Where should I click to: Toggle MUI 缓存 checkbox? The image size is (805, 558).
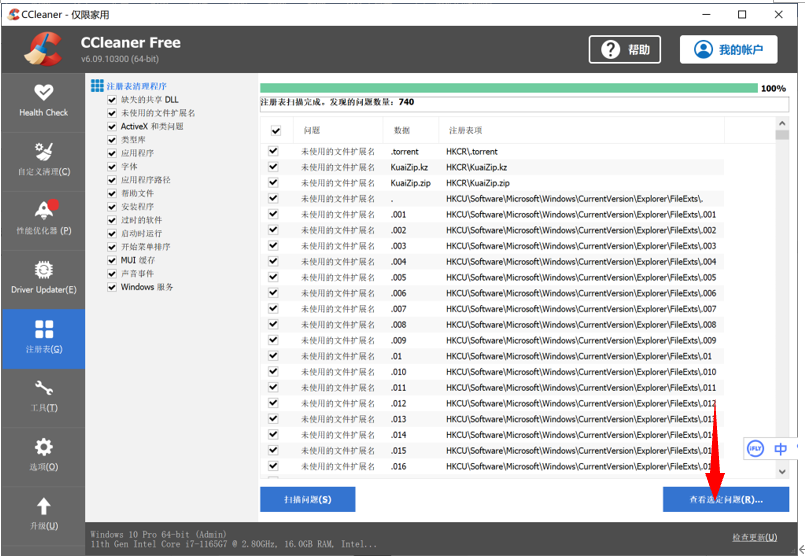[112, 260]
